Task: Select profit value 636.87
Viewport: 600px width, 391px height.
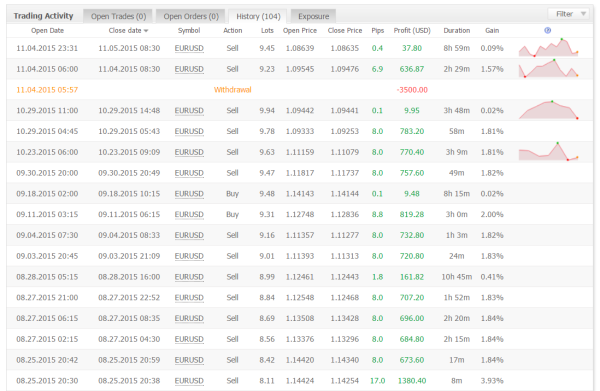Action: 412,69
